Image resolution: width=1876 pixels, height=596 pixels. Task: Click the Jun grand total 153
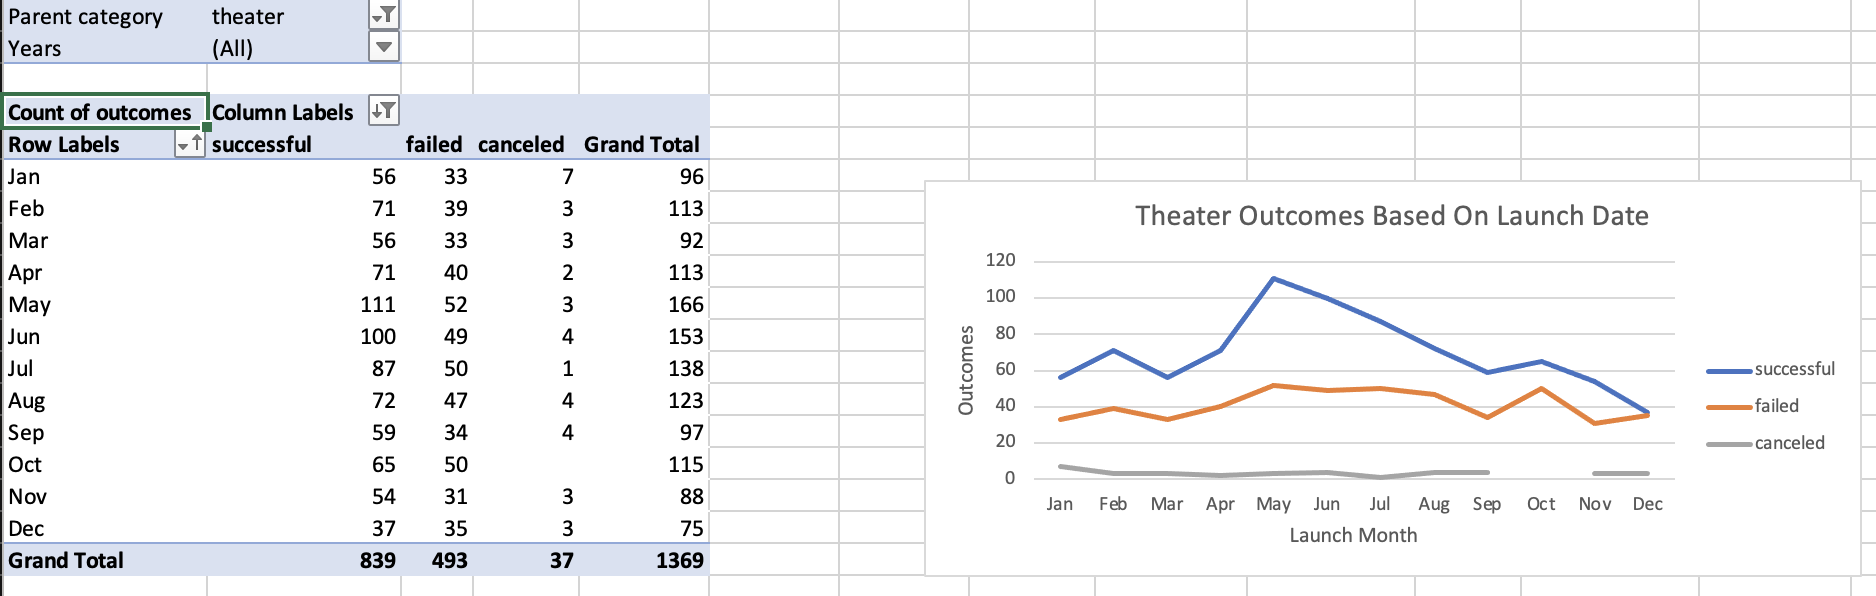[686, 336]
